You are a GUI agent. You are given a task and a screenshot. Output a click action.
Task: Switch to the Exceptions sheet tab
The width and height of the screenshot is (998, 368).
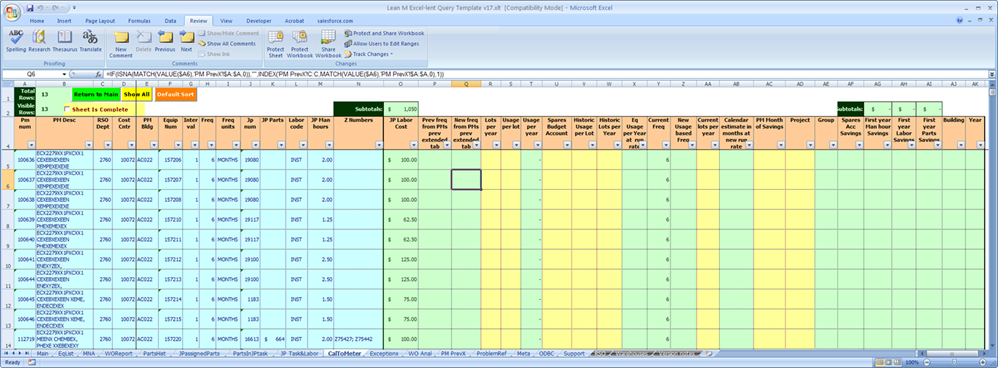(x=384, y=353)
